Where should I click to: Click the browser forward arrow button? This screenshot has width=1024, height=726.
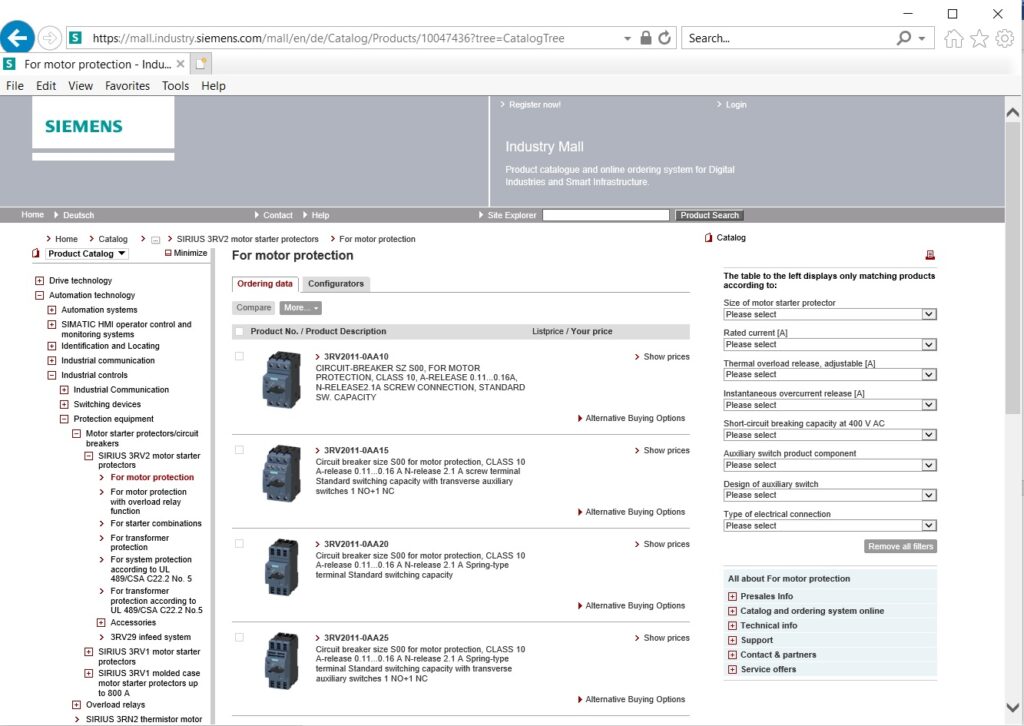50,38
